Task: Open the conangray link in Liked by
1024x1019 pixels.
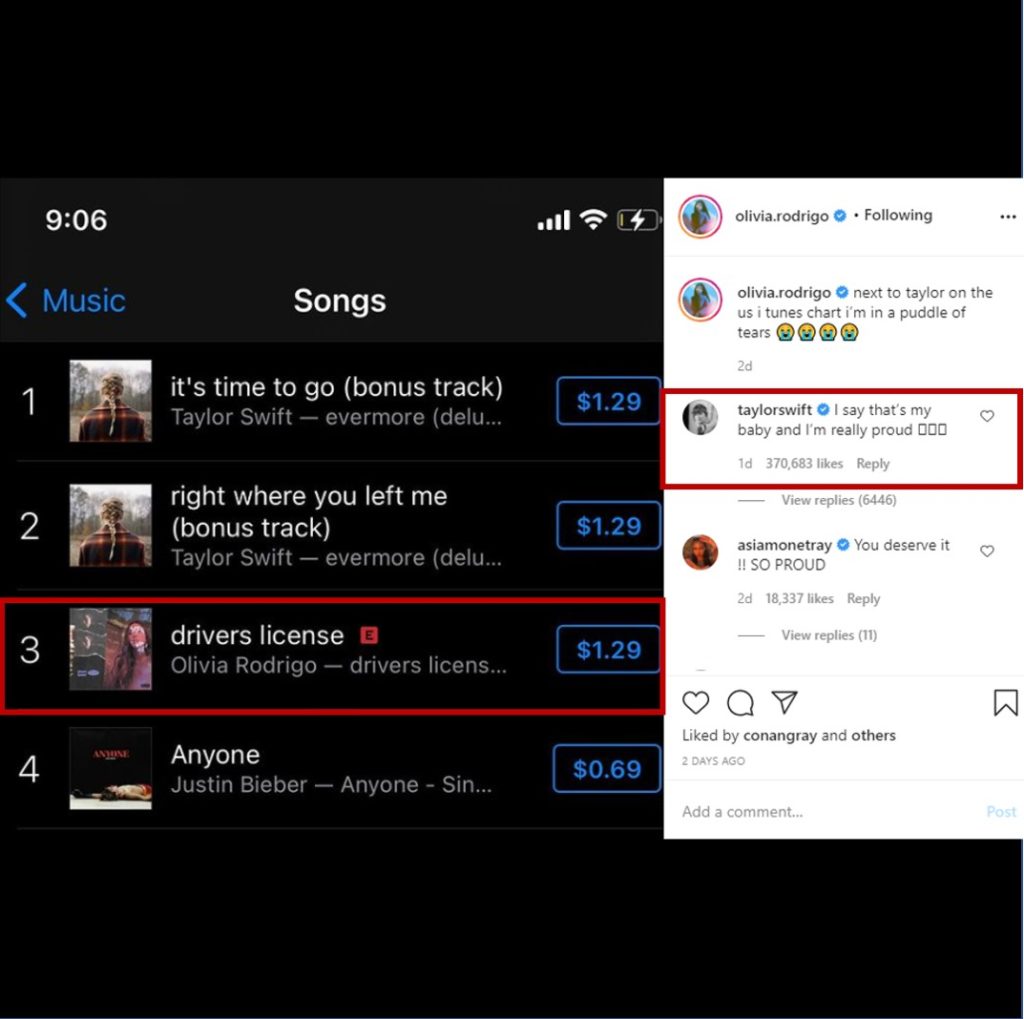Action: click(x=780, y=736)
